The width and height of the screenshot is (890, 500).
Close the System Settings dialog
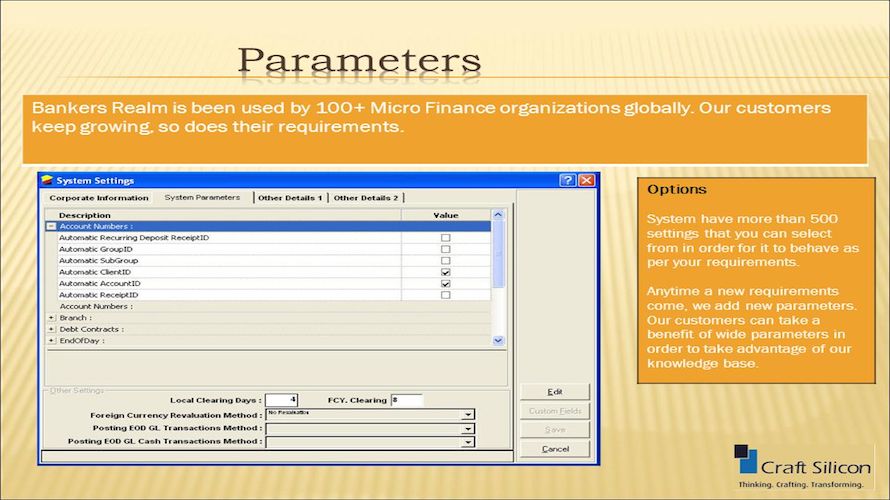586,180
